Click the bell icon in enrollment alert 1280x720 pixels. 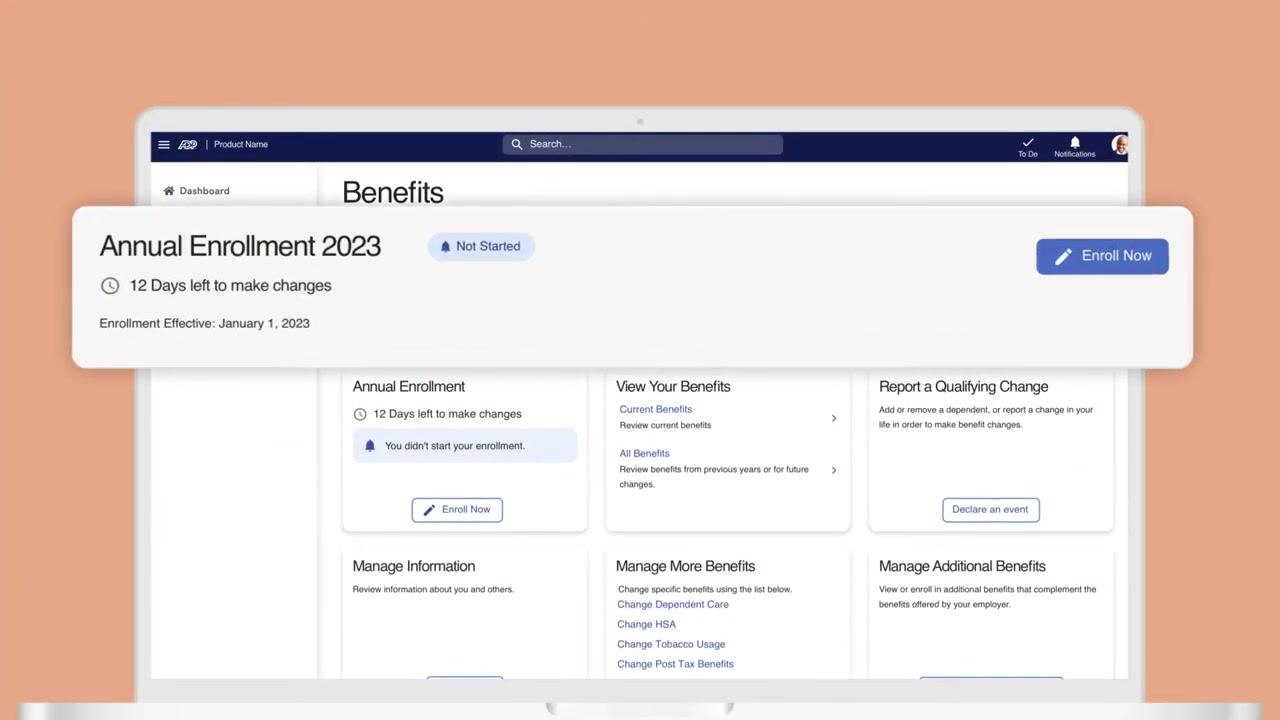370,446
